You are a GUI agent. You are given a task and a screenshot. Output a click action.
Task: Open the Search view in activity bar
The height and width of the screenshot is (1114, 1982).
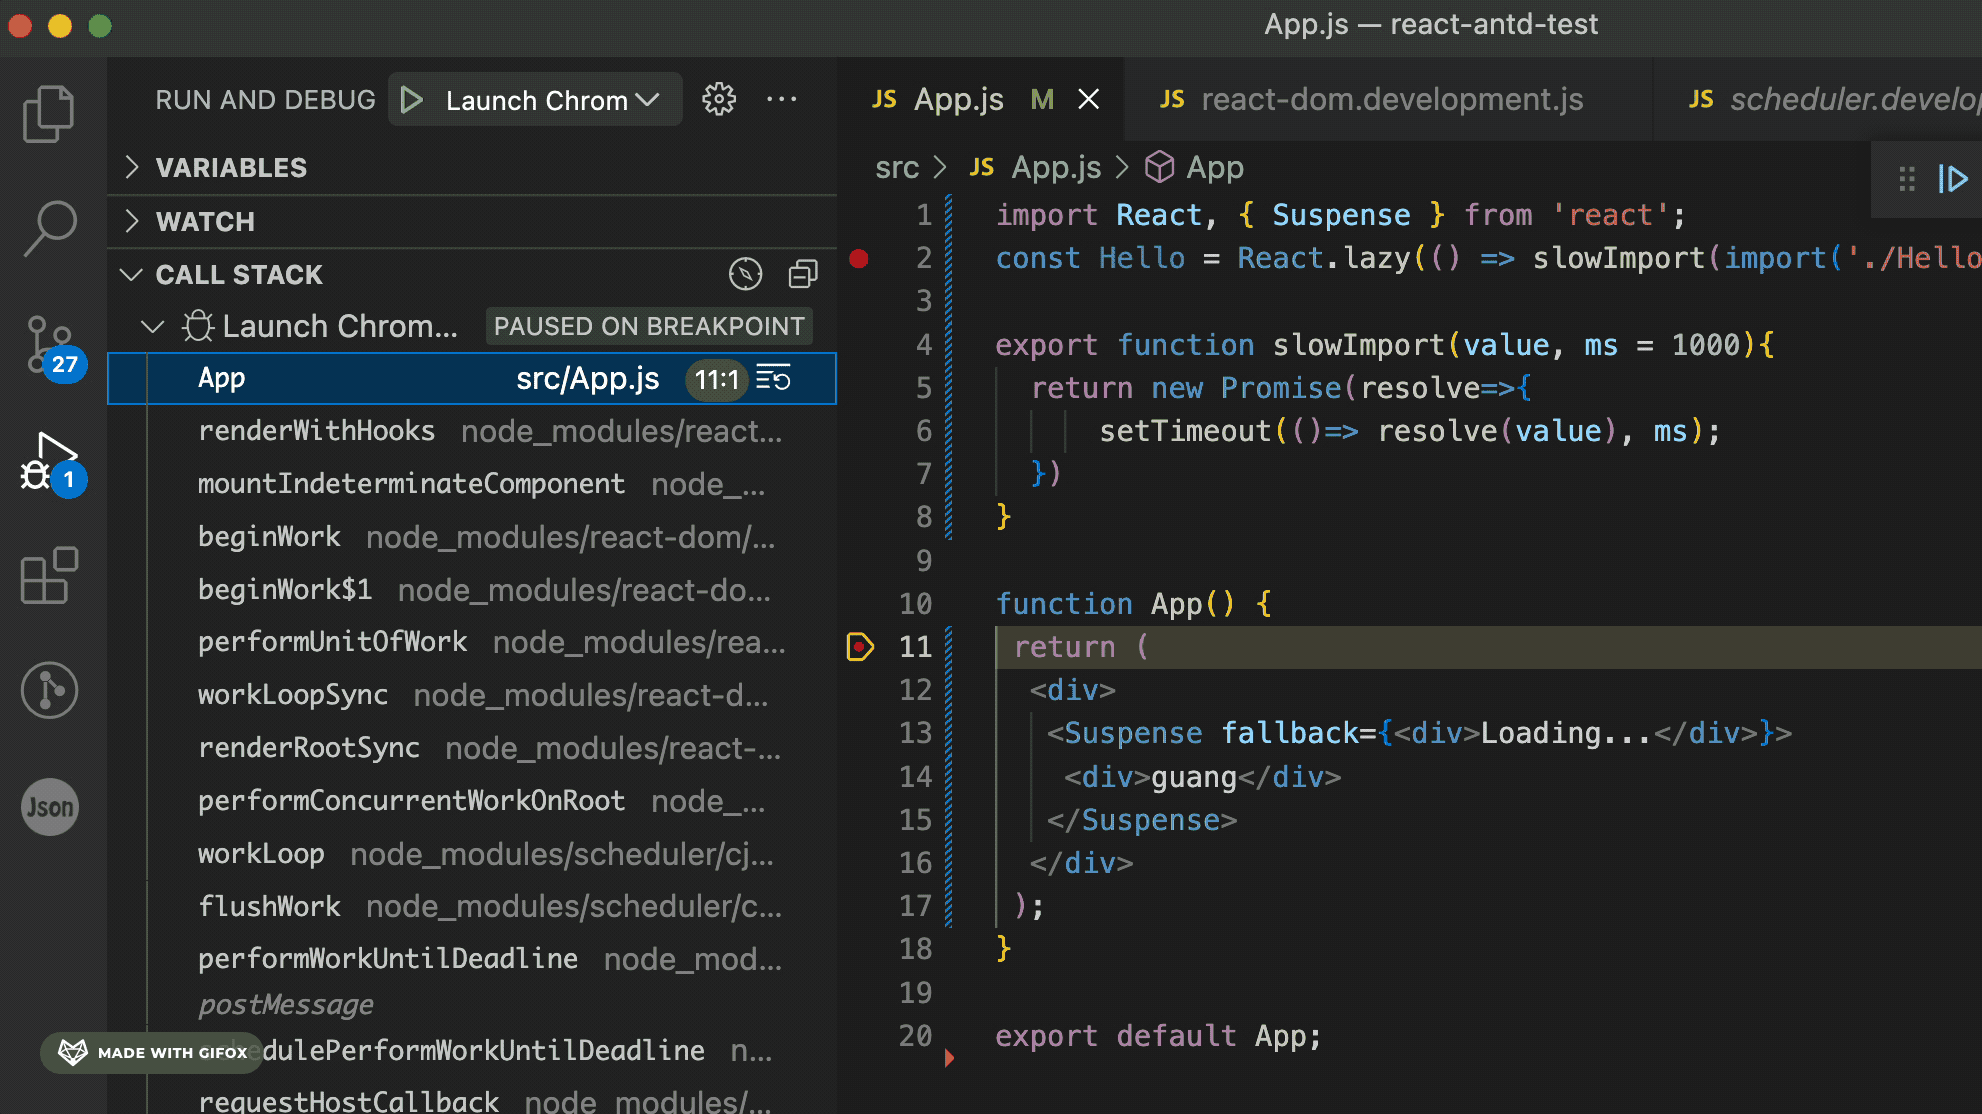click(x=48, y=228)
